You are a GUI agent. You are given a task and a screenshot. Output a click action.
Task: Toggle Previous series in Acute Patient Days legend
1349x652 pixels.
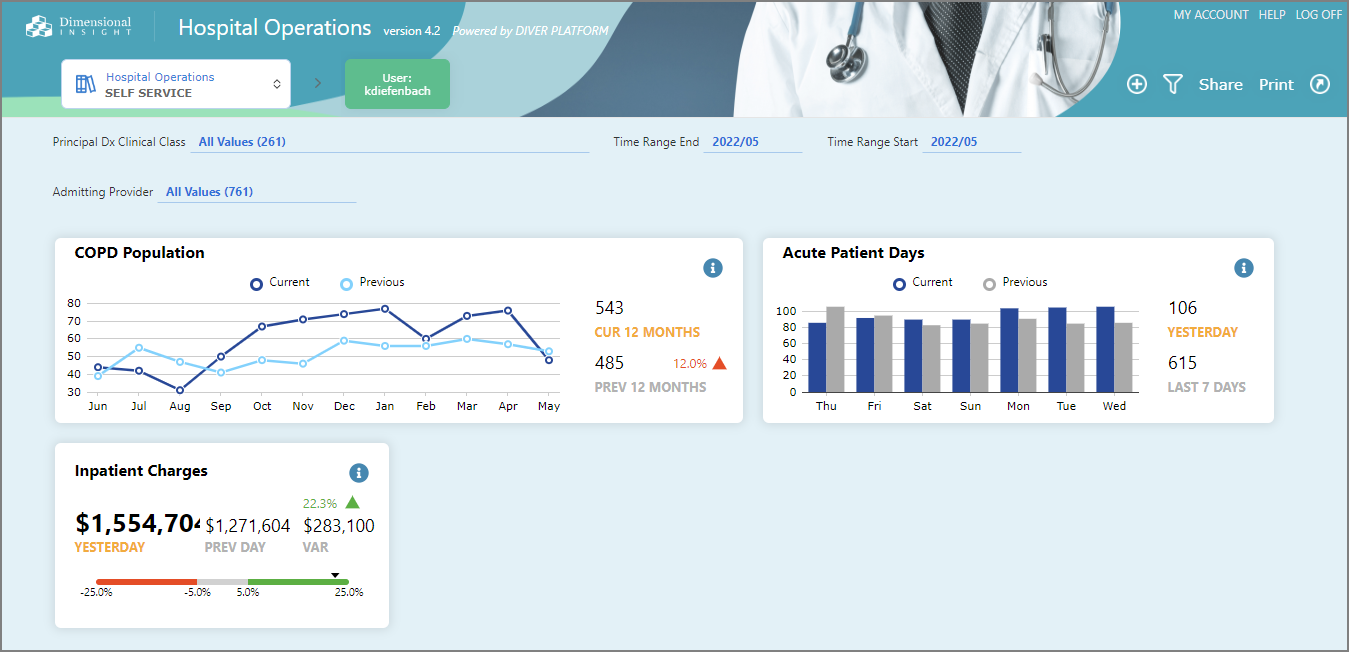[1015, 283]
